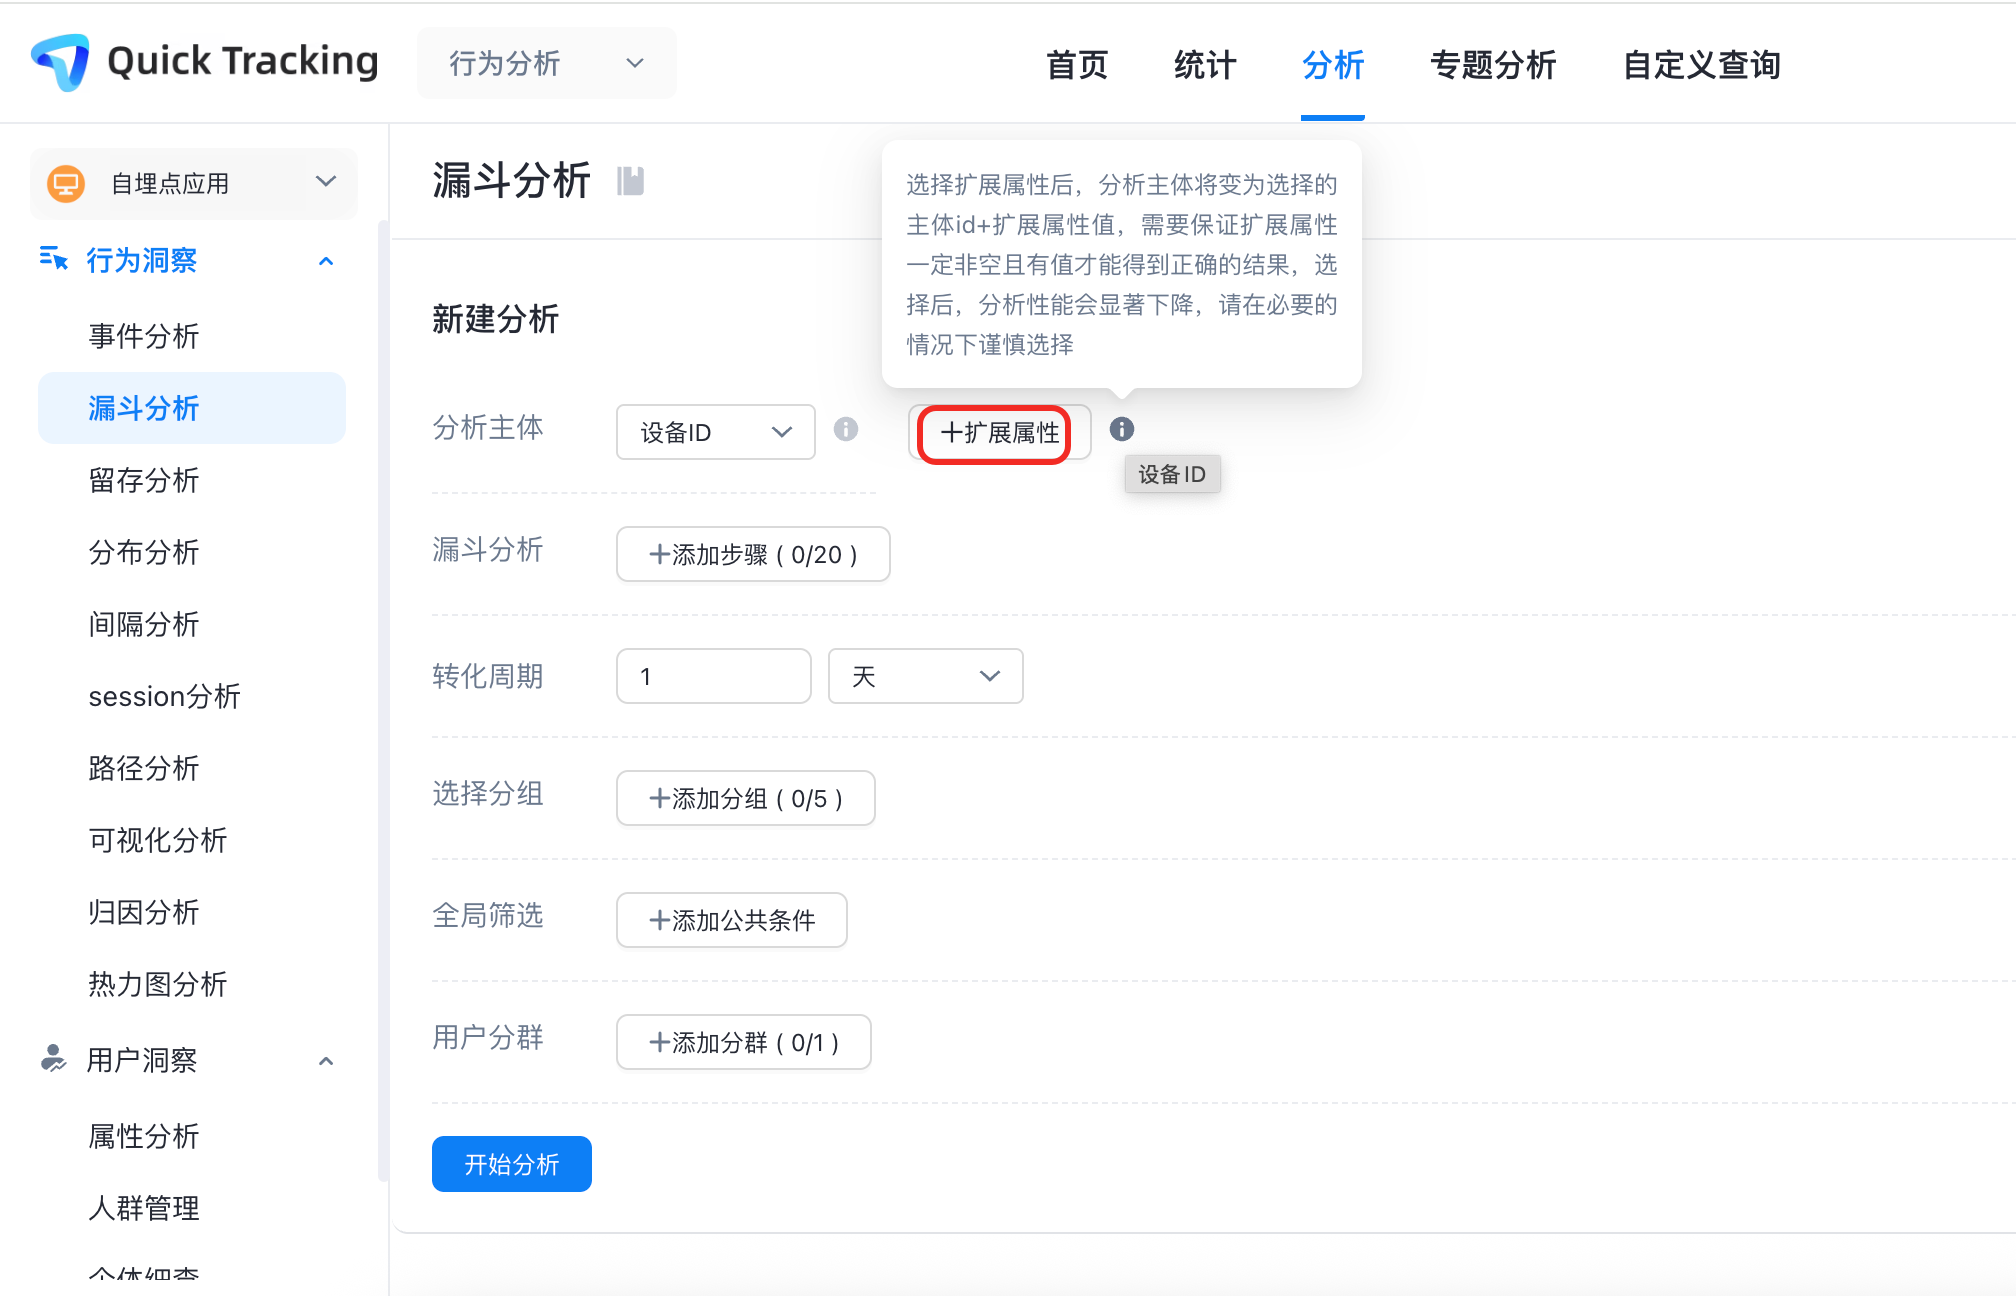Click the +添加步骤 (0/20) button
The image size is (2016, 1296).
pyautogui.click(x=753, y=554)
